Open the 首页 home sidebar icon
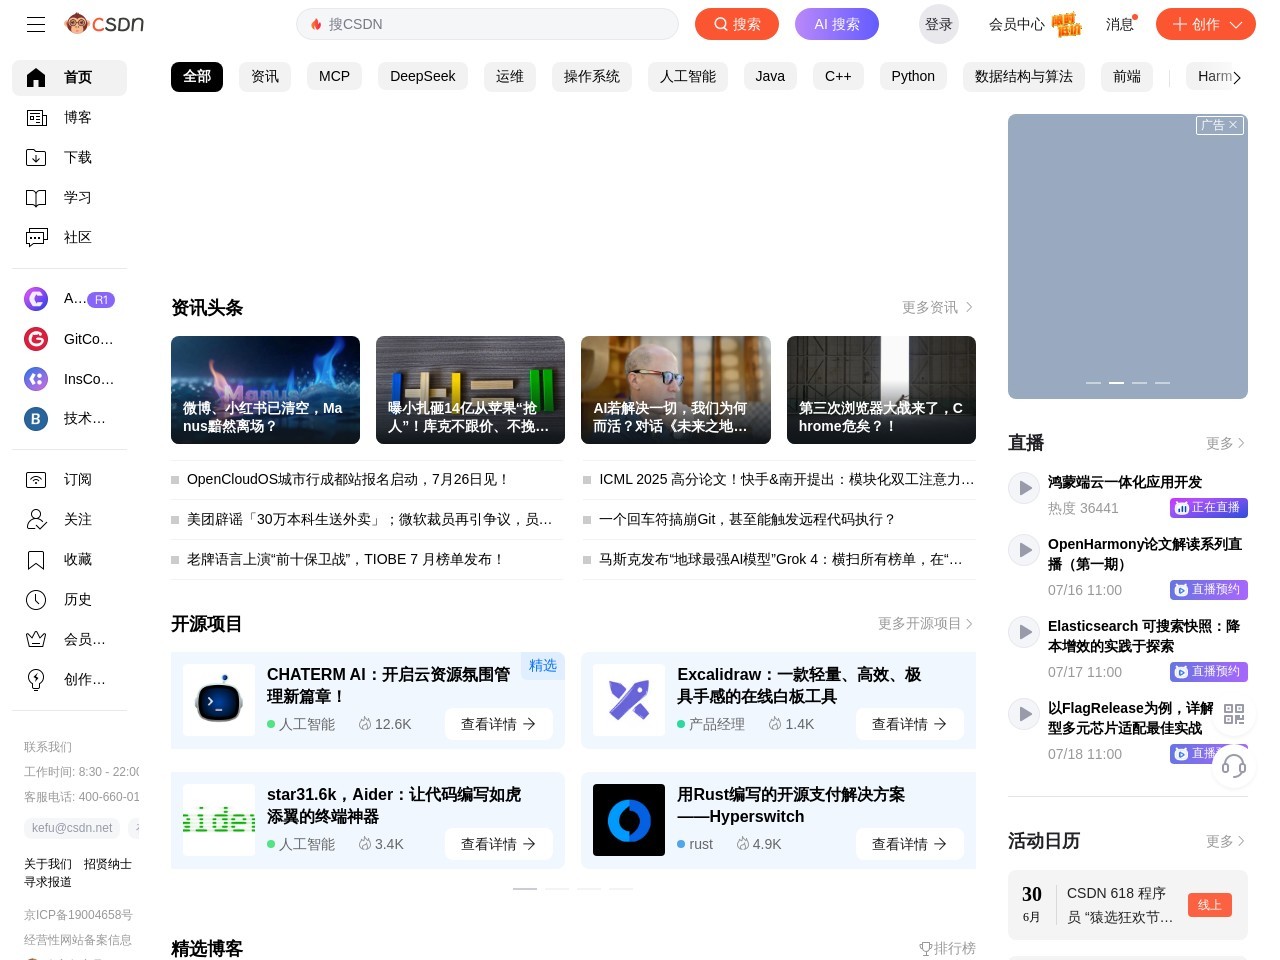1280x960 pixels. tap(36, 77)
